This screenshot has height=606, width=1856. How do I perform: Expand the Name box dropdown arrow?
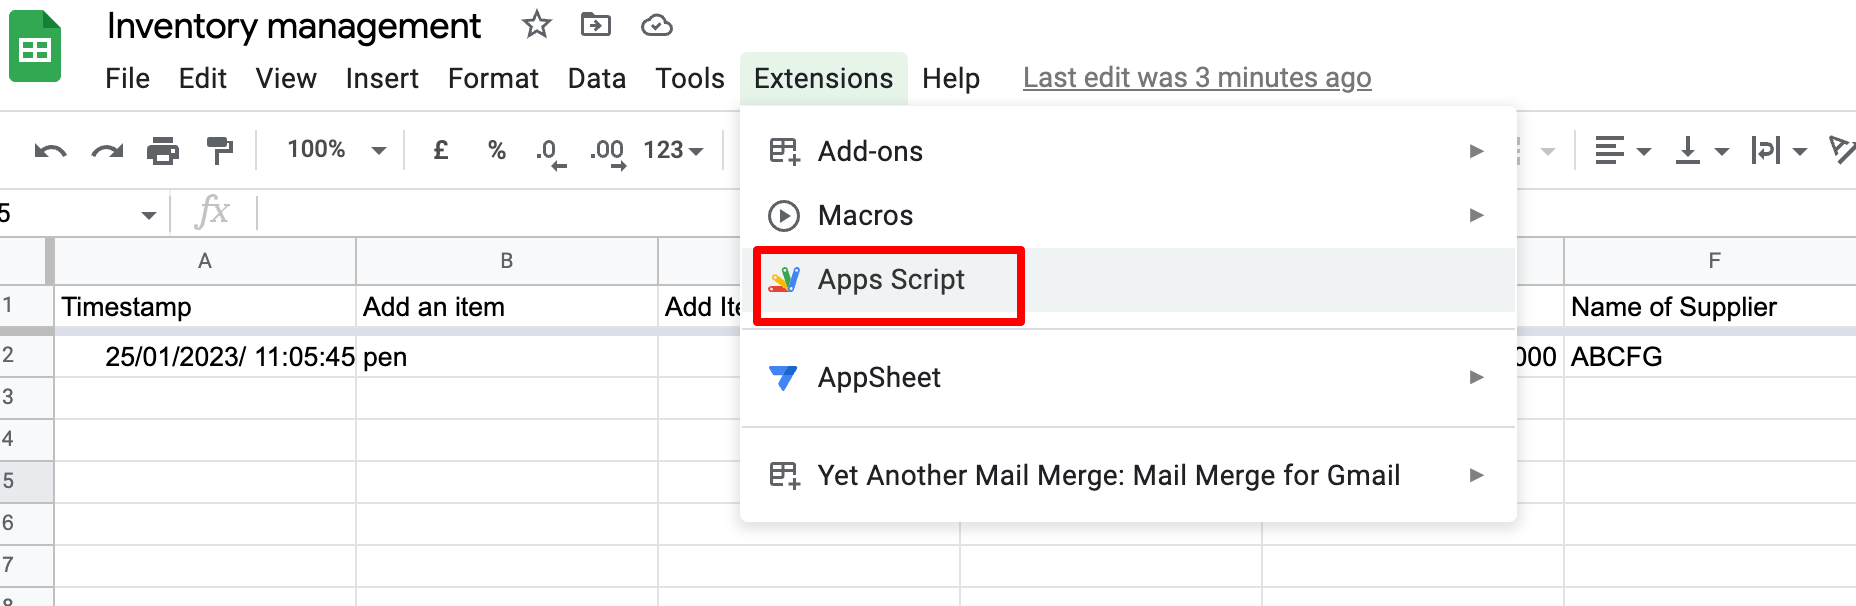[148, 214]
